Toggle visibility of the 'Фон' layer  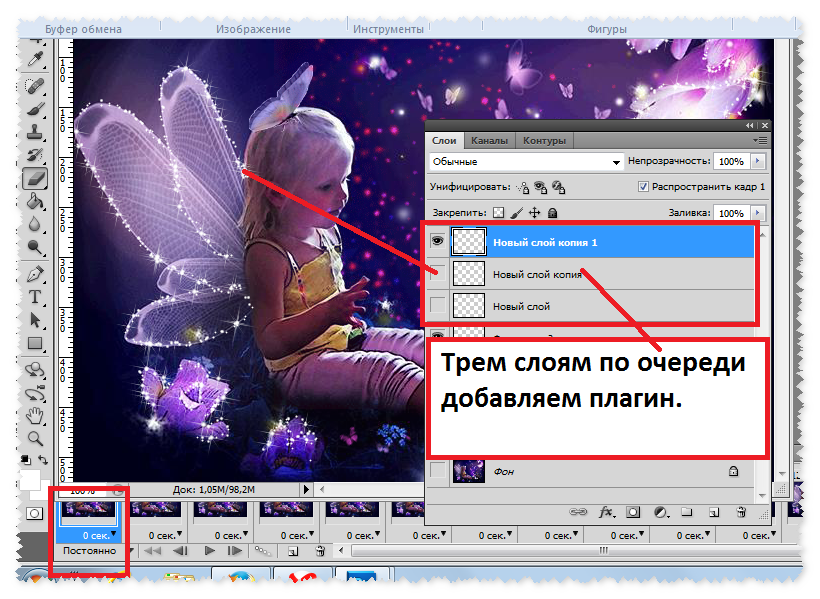coord(437,471)
